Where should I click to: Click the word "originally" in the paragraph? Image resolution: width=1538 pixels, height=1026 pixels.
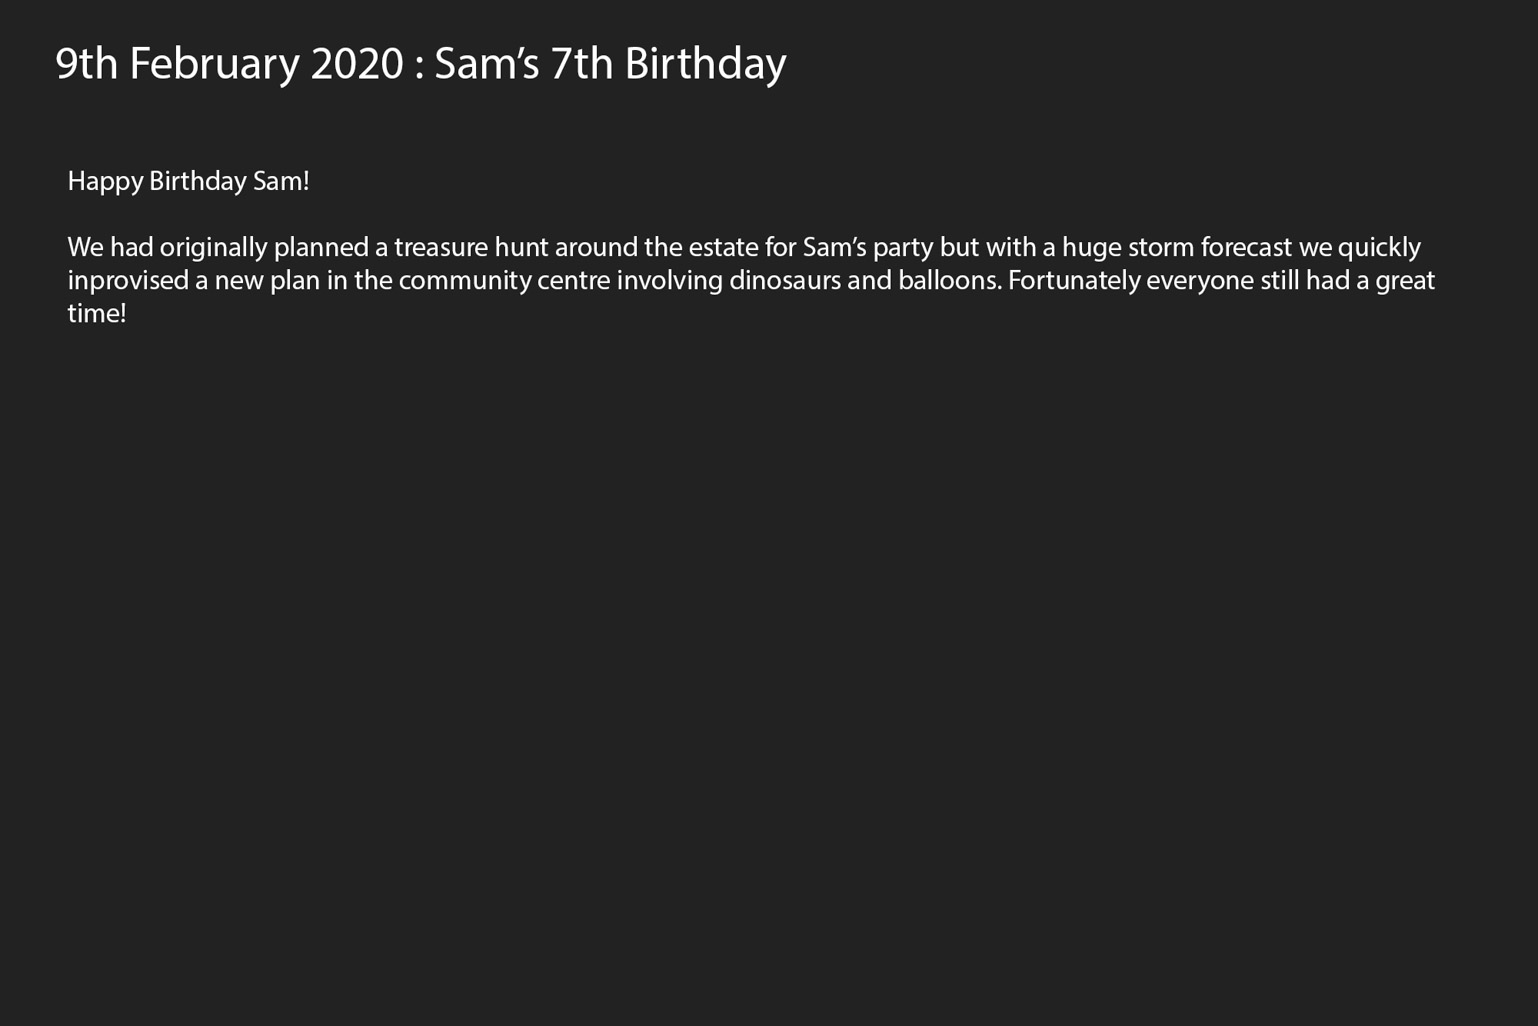[x=214, y=248]
